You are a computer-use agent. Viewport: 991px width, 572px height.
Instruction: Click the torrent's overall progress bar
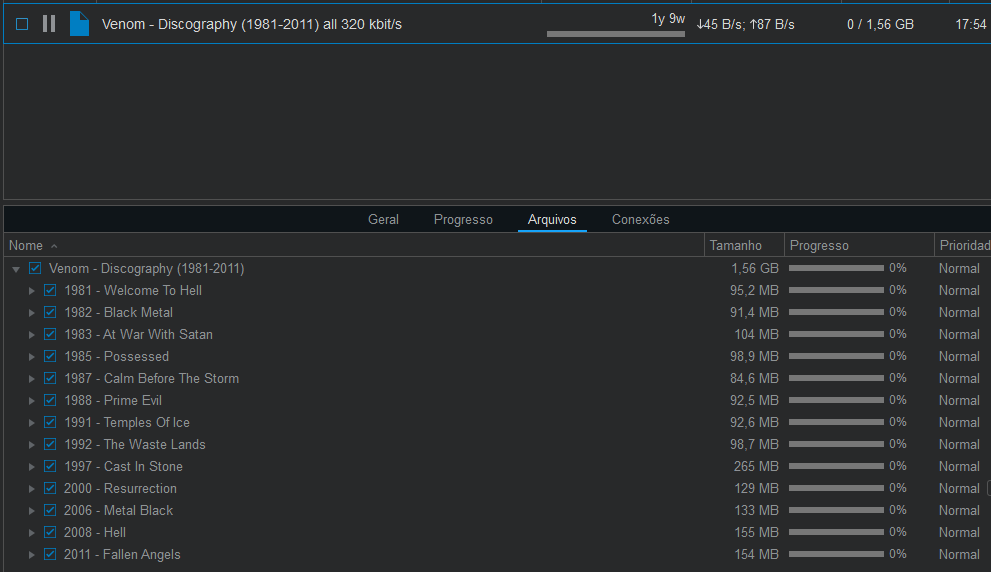(x=616, y=34)
